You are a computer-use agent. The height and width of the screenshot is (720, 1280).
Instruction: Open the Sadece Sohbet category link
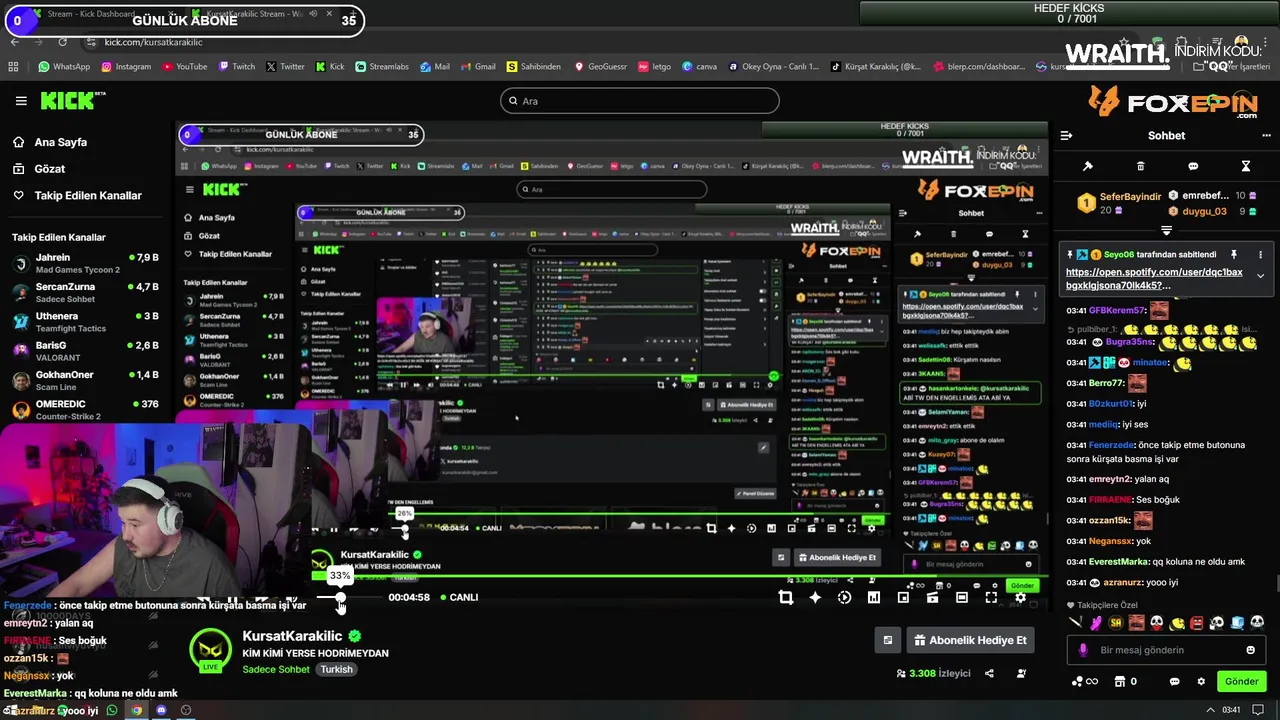pyautogui.click(x=276, y=669)
